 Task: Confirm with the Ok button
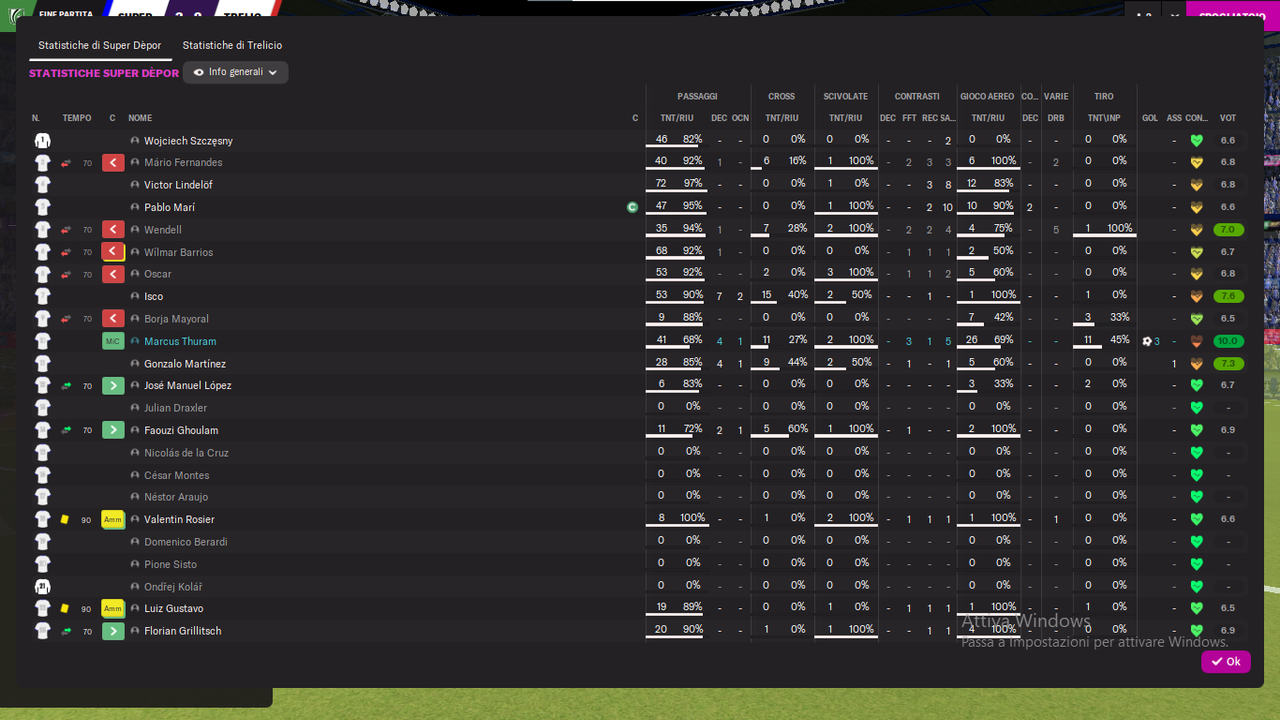[x=1226, y=662]
